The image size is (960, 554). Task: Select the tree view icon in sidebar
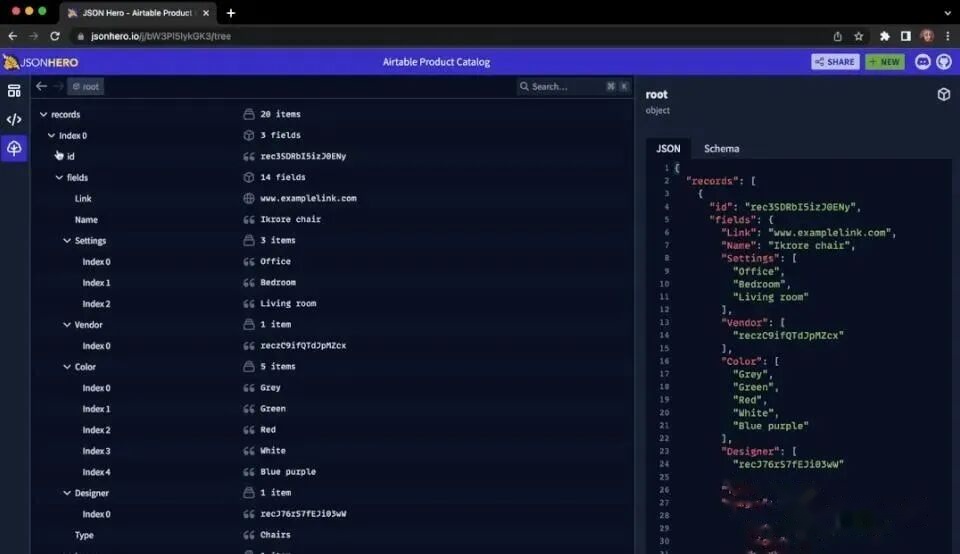(x=13, y=148)
